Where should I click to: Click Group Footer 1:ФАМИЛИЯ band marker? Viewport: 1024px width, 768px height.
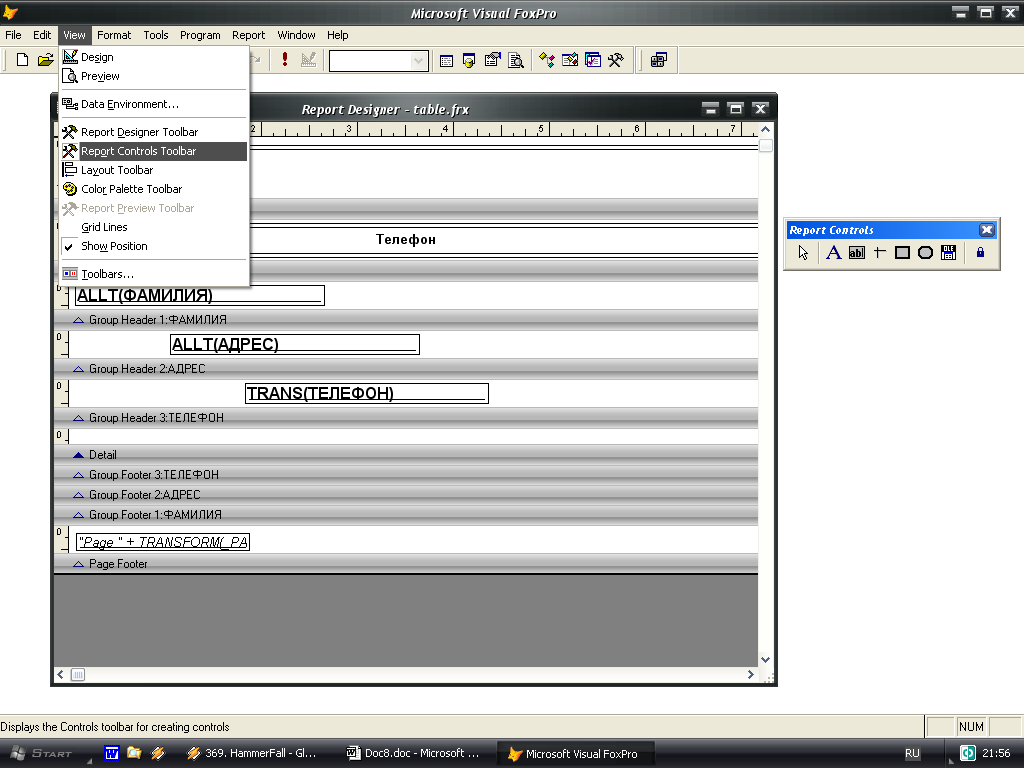(x=78, y=515)
